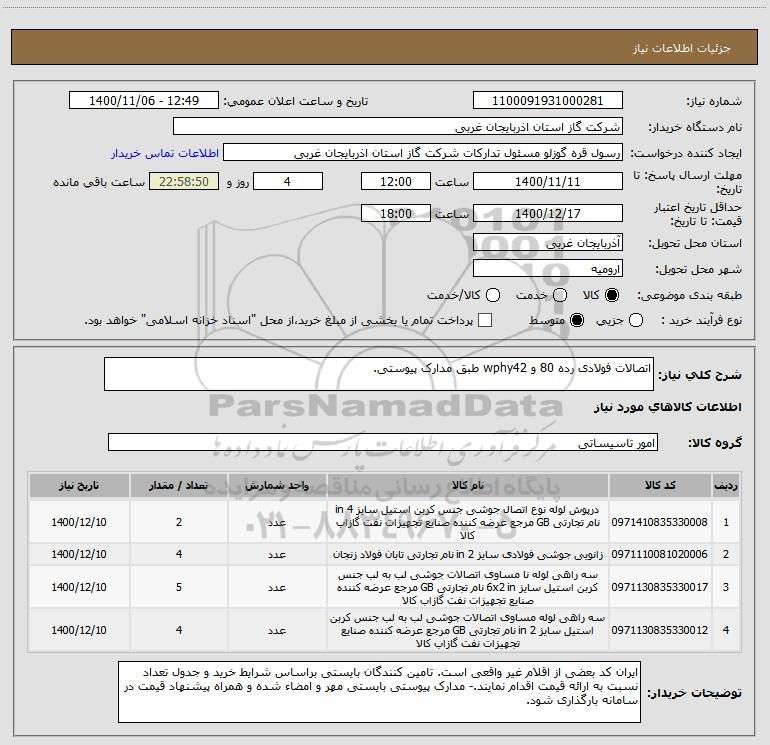Click the شماره نیاز field 1100091931000281
770x745 pixels.
pos(548,101)
